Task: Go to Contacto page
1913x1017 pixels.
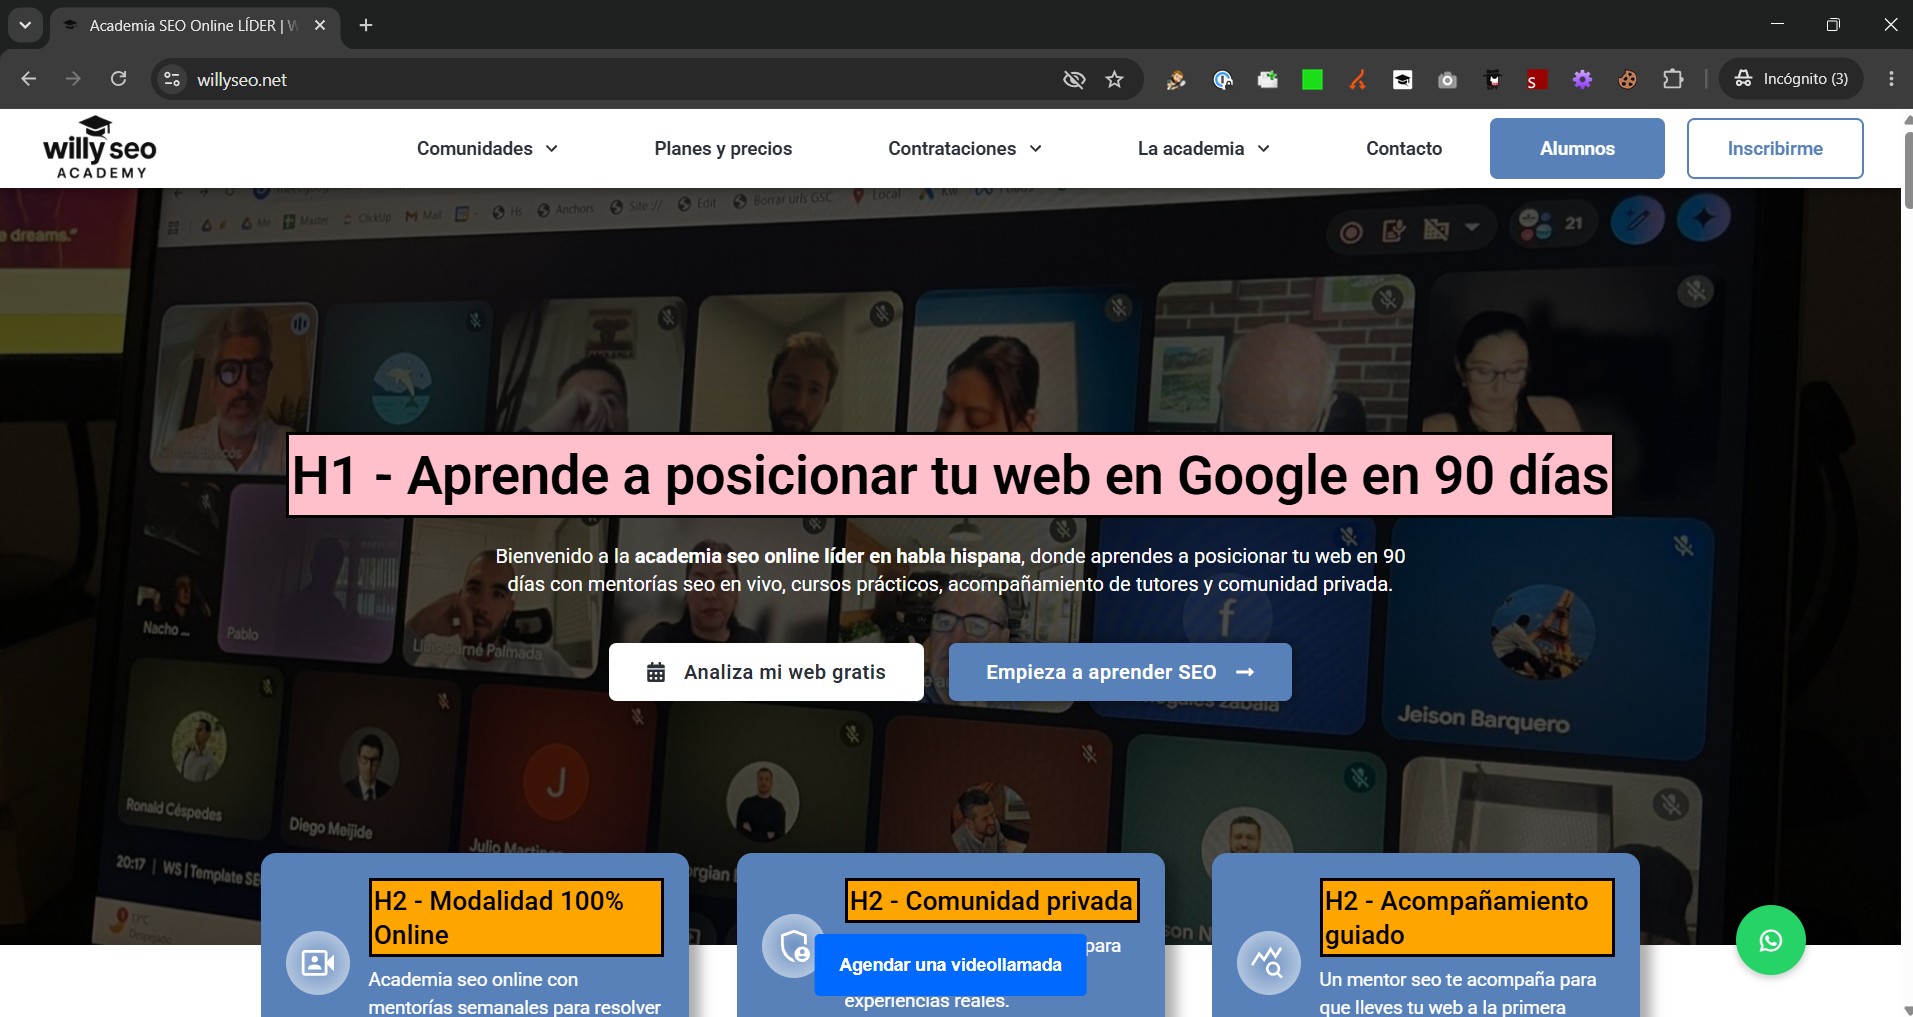Action: (1404, 148)
